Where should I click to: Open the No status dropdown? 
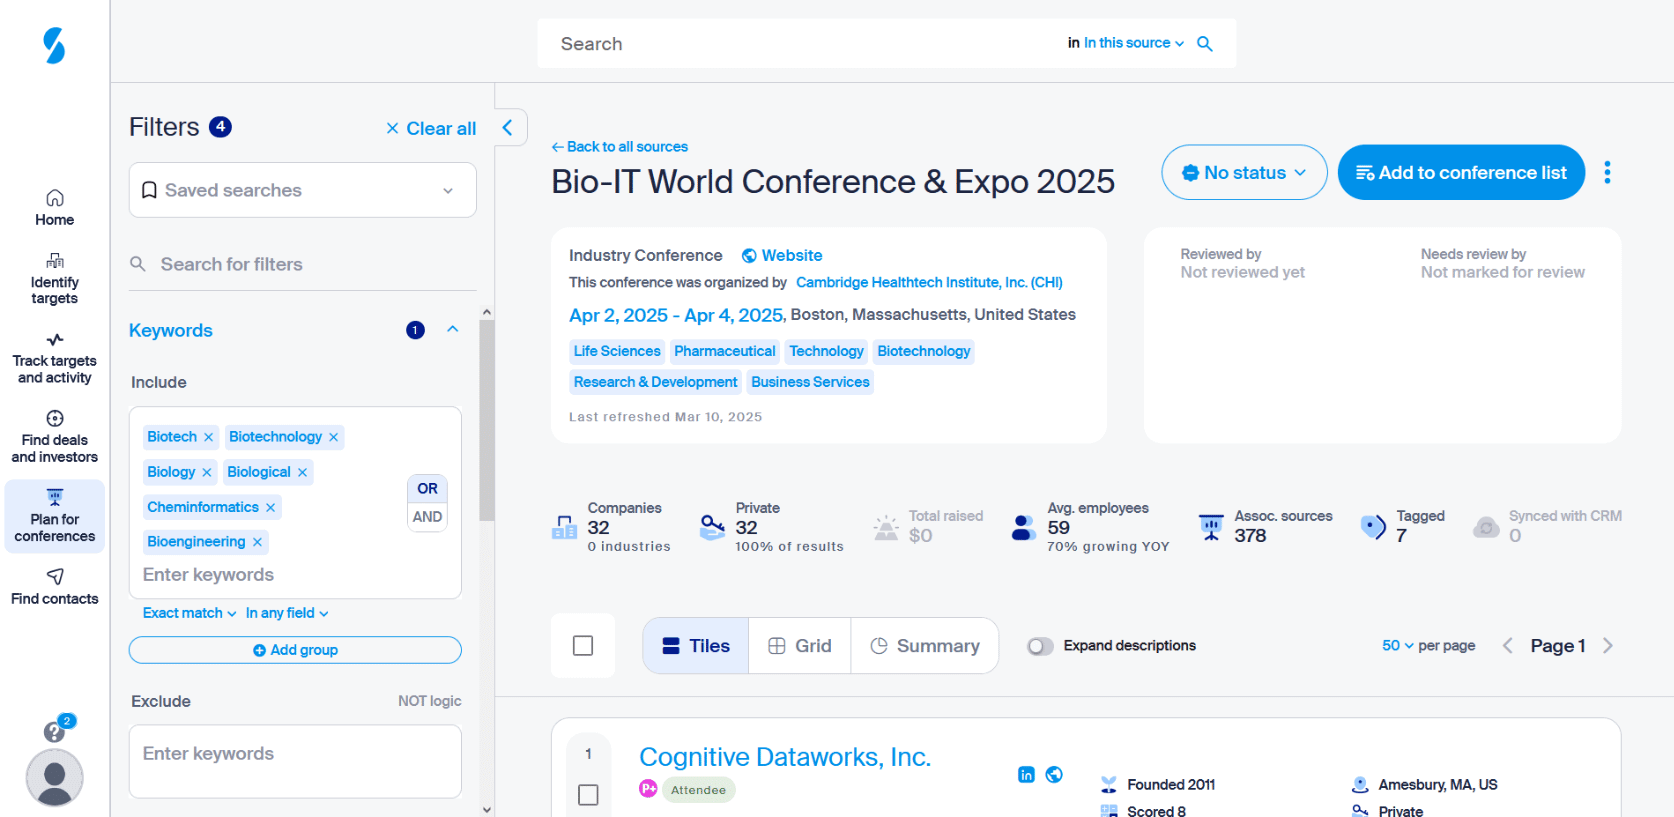click(1244, 172)
